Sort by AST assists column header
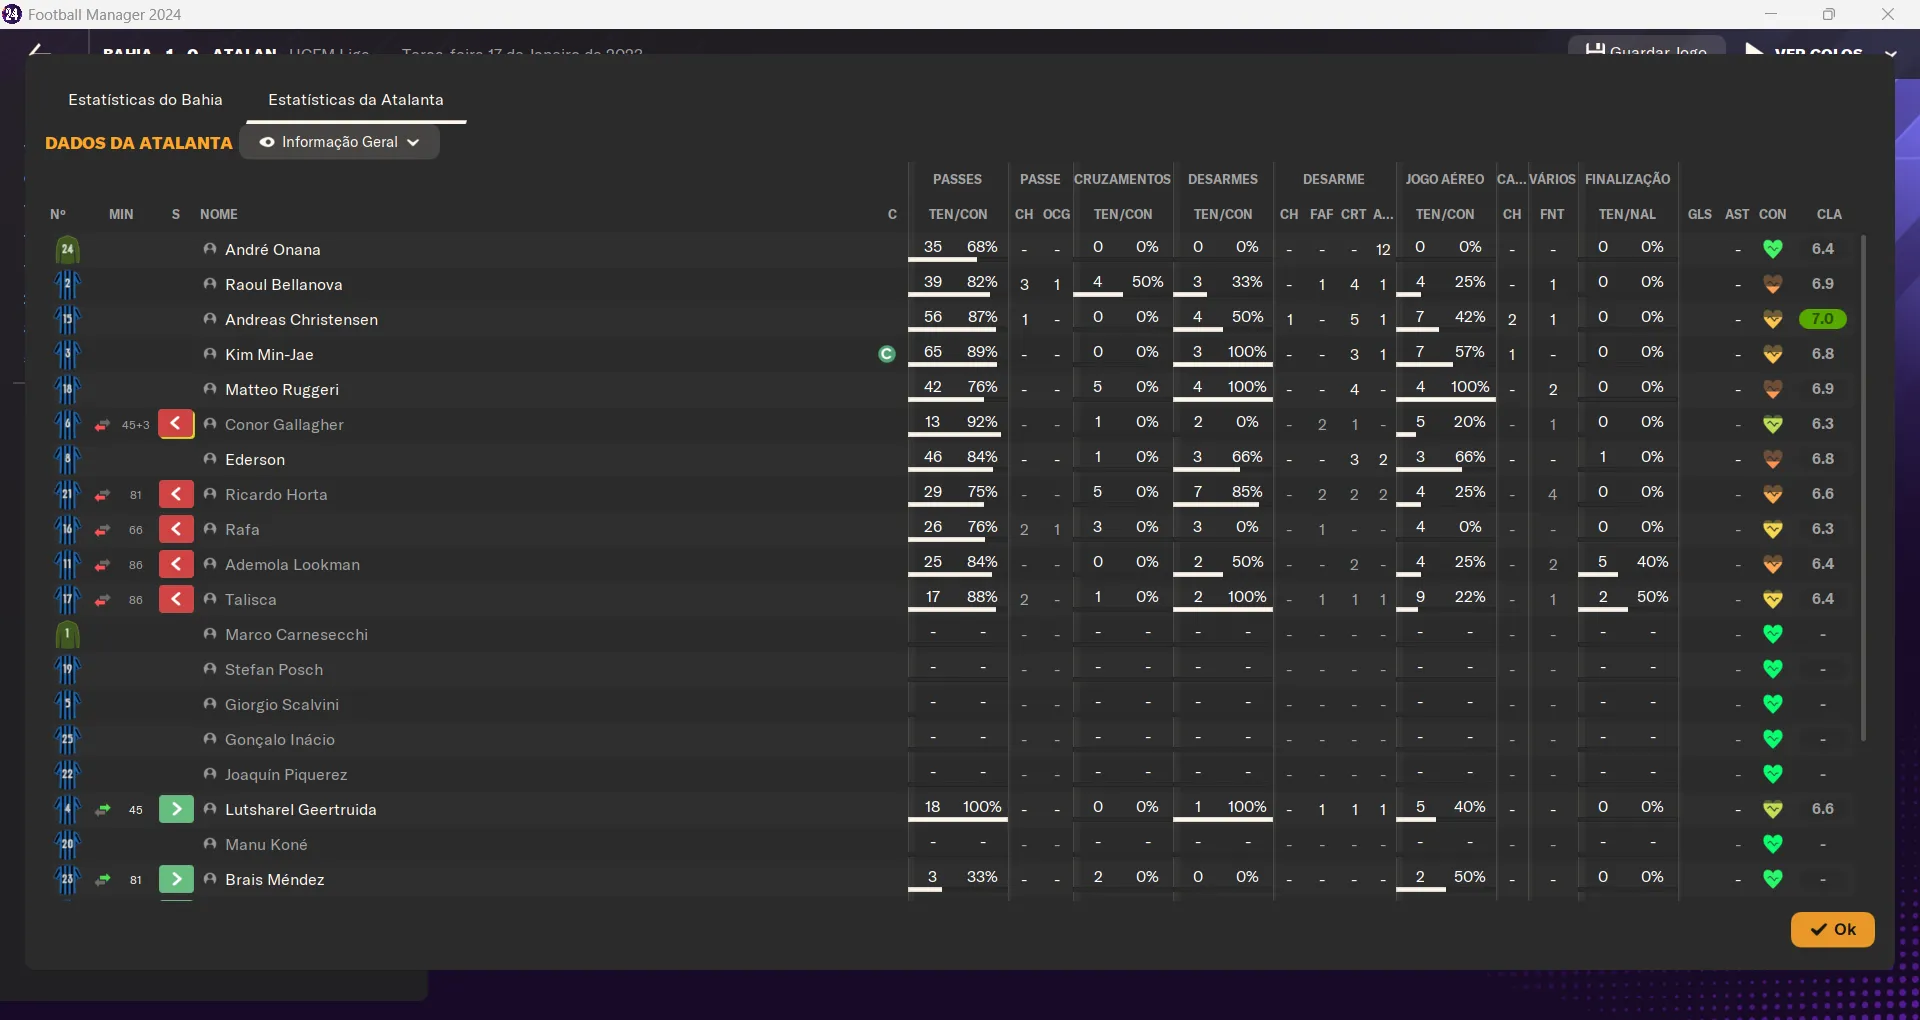The image size is (1920, 1020). pyautogui.click(x=1738, y=214)
